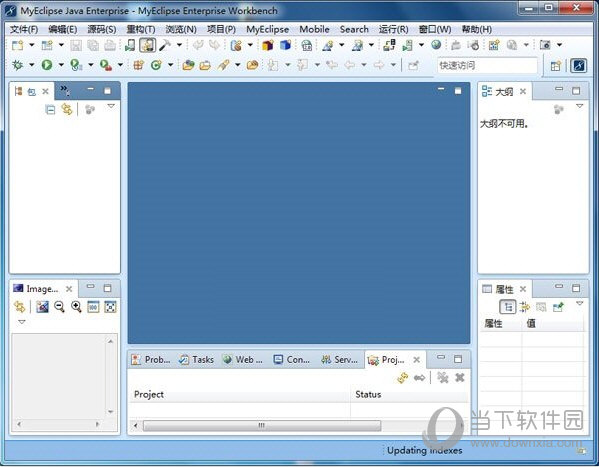This screenshot has width=599, height=467.
Task: Click the camera capture toolbar icon
Action: click(545, 45)
